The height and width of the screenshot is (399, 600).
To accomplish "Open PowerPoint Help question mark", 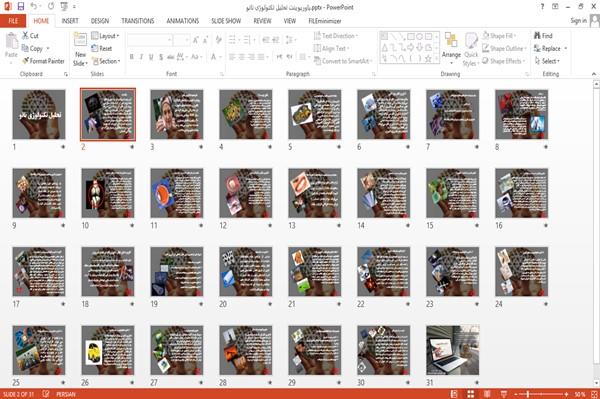I will pyautogui.click(x=542, y=7).
